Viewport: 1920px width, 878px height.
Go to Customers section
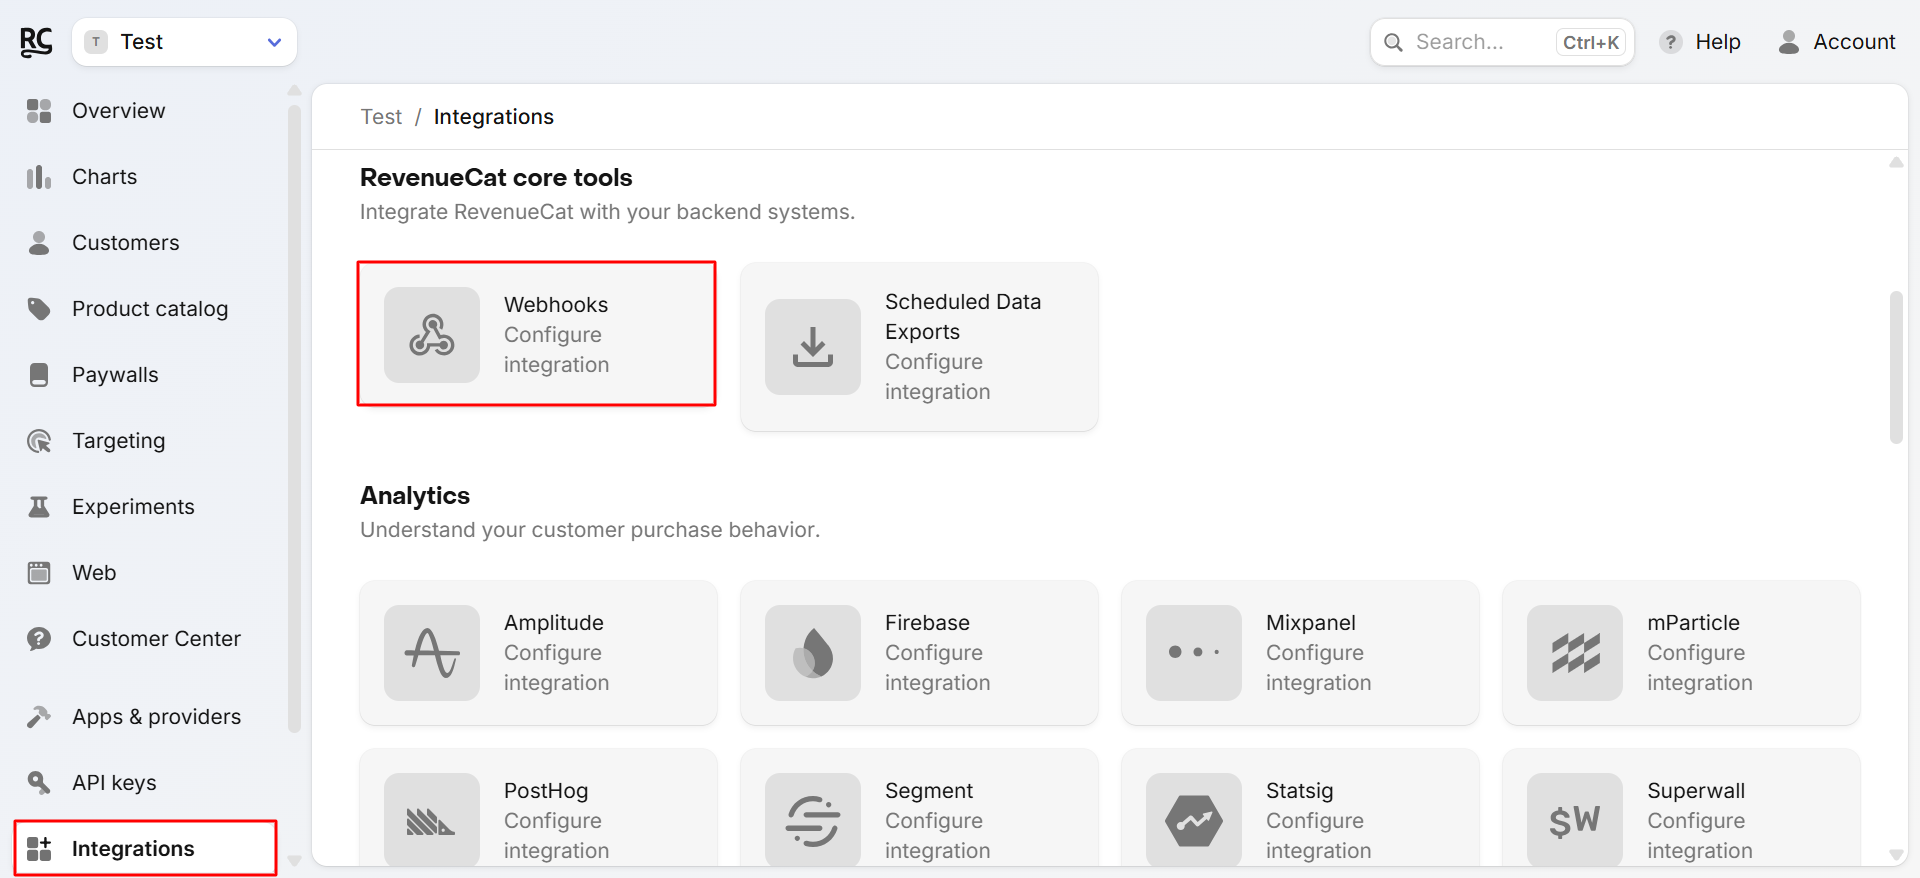click(x=125, y=243)
